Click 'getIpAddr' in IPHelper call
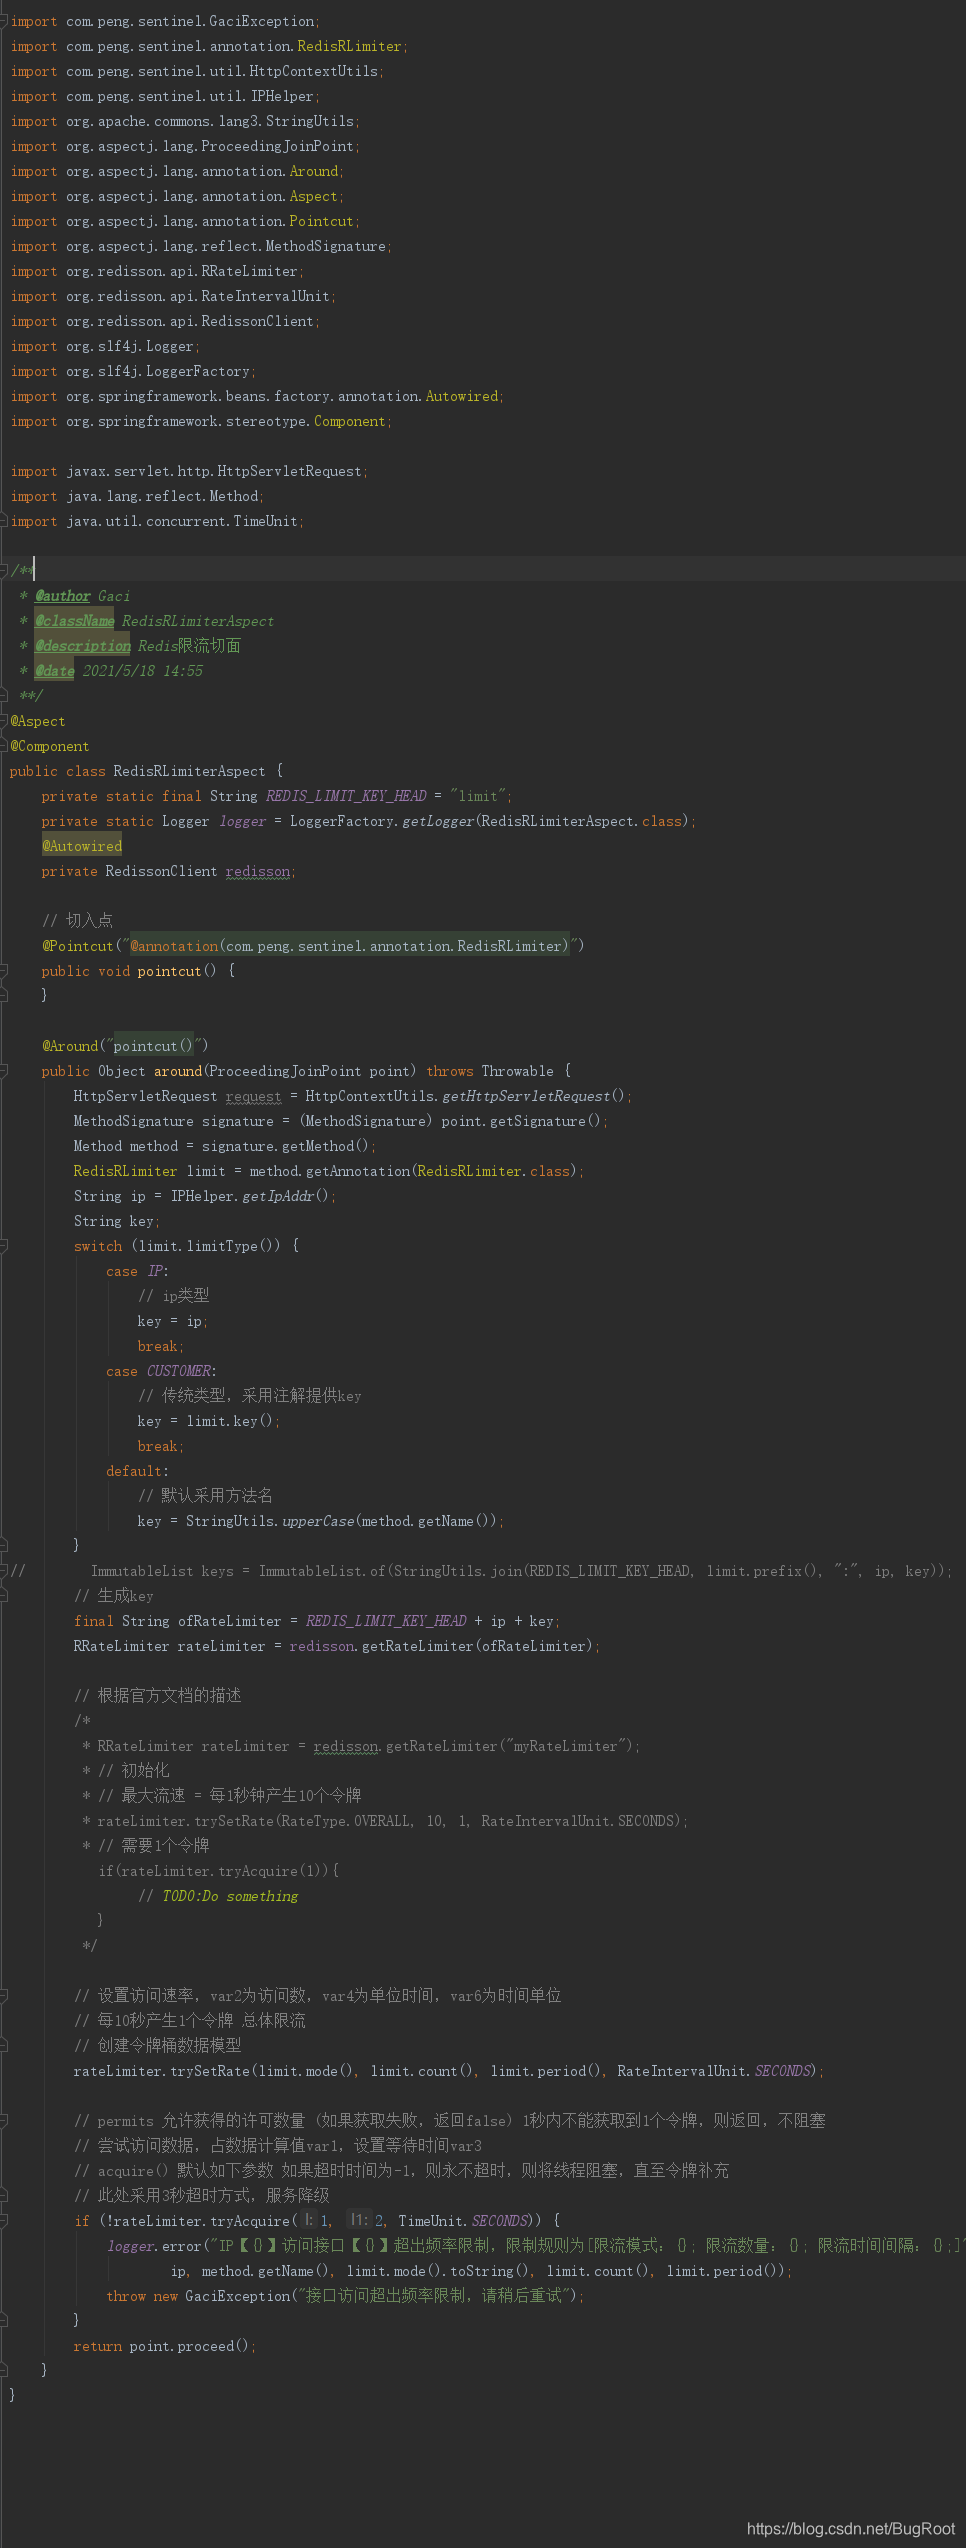966x2548 pixels. (278, 1196)
